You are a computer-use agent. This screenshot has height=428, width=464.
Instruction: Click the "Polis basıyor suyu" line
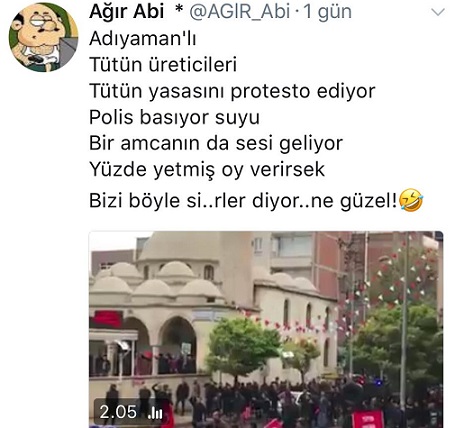point(174,117)
